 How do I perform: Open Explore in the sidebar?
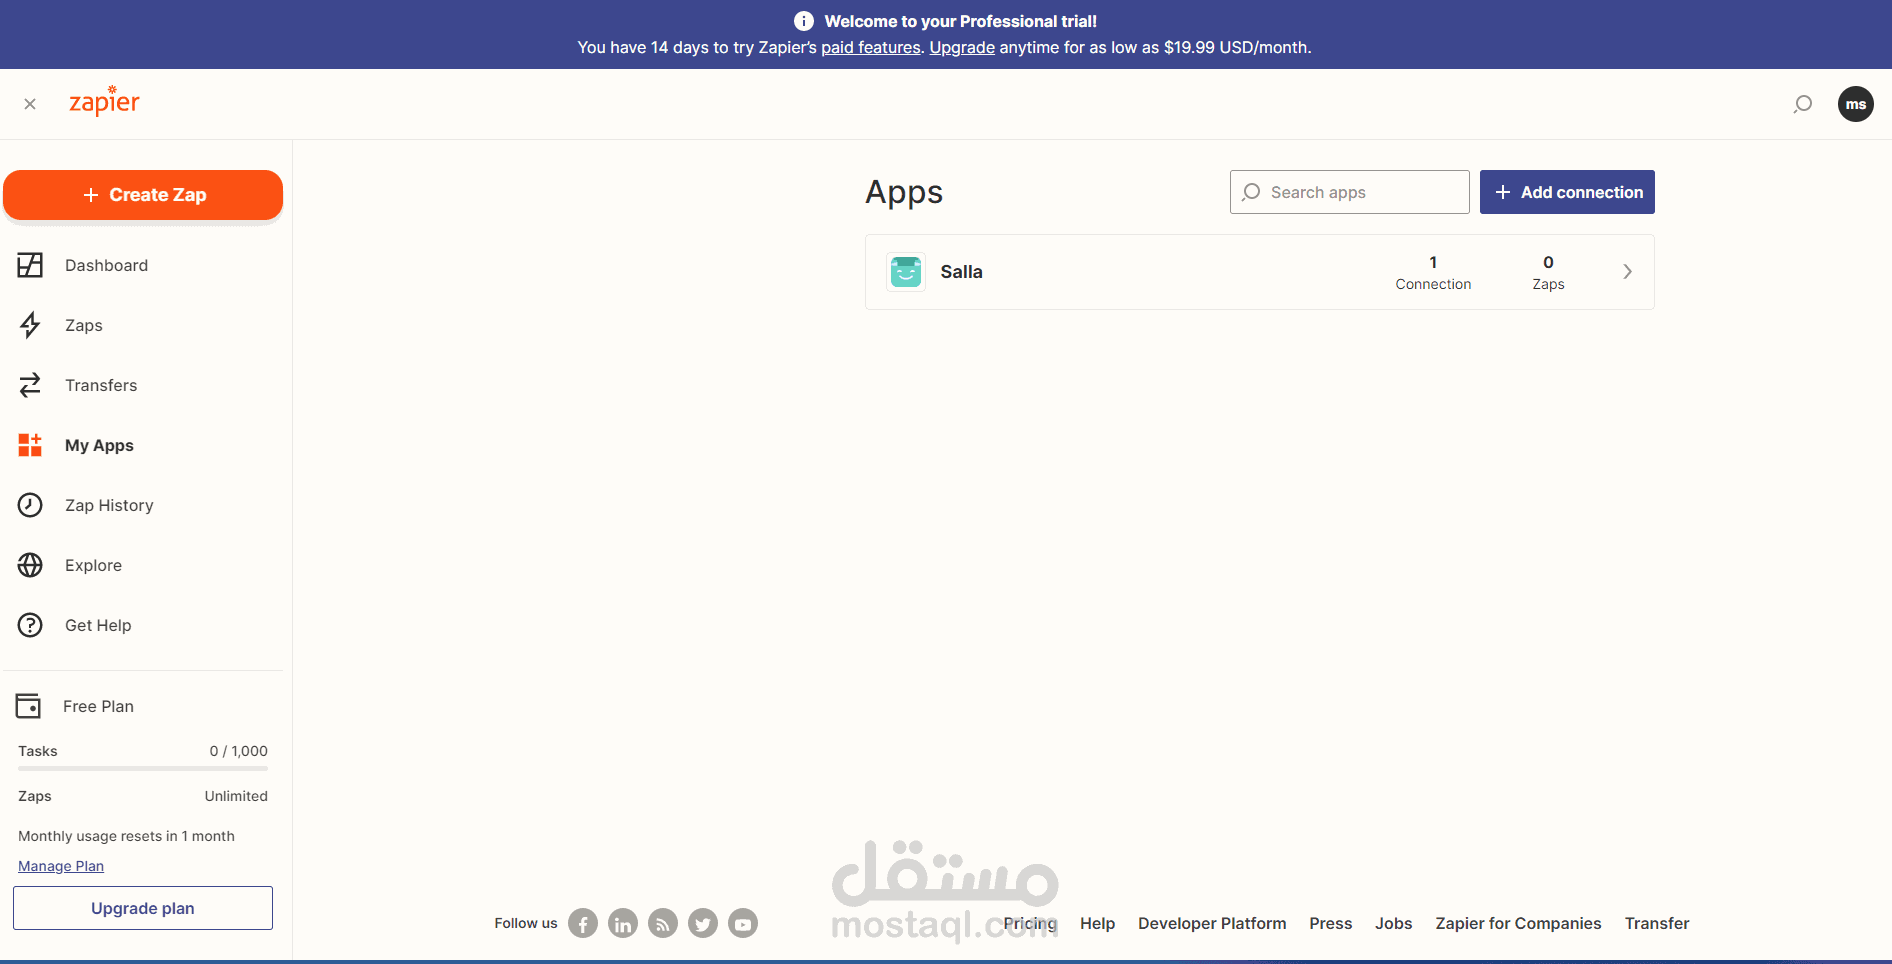coord(93,565)
